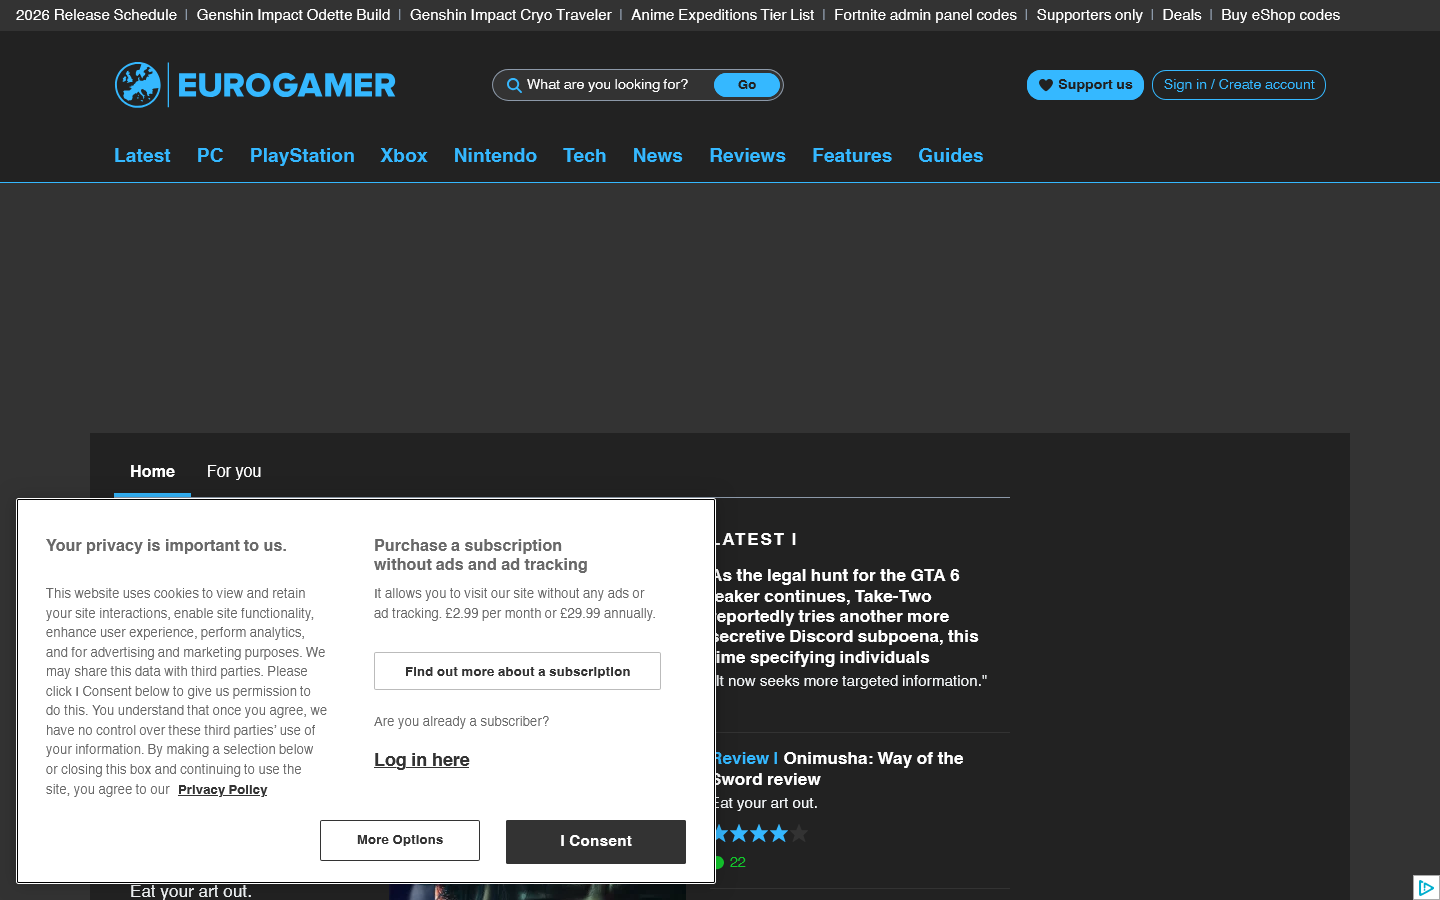The width and height of the screenshot is (1440, 900).
Task: Click "It now seeks more targeted information." text
Action: pos(851,681)
